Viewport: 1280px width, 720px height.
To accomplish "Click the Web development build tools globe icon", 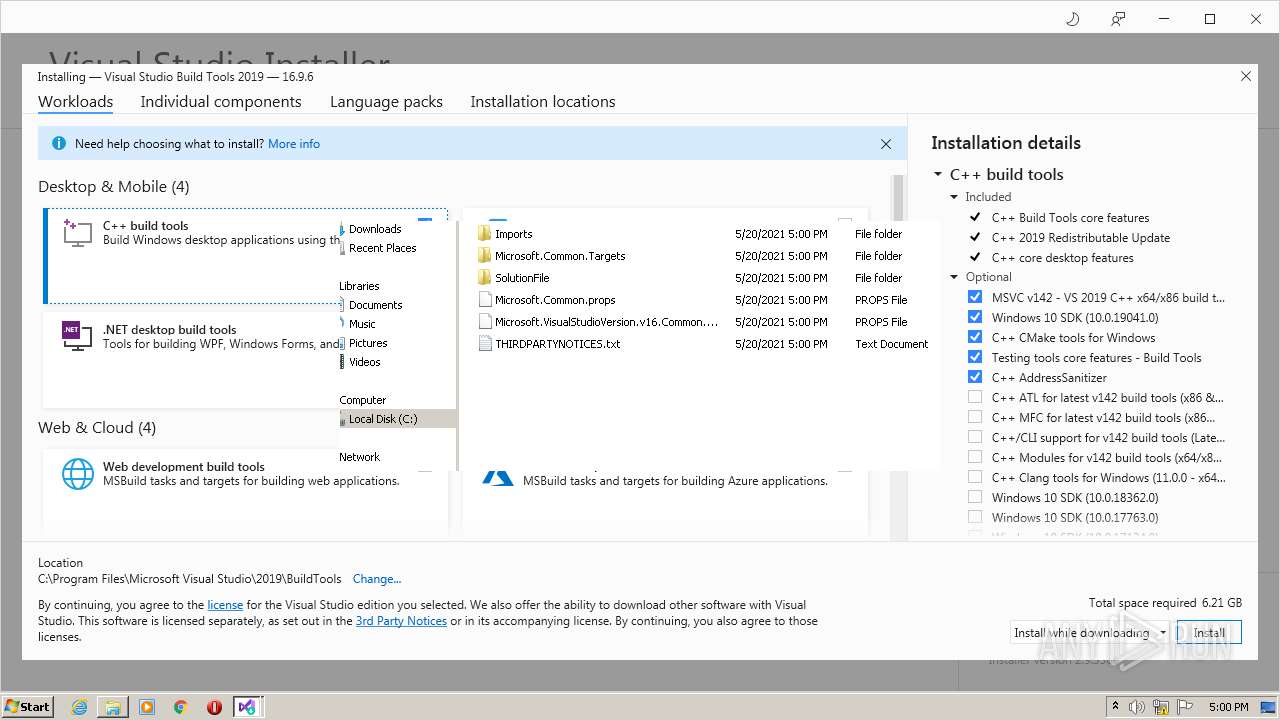I will click(78, 474).
